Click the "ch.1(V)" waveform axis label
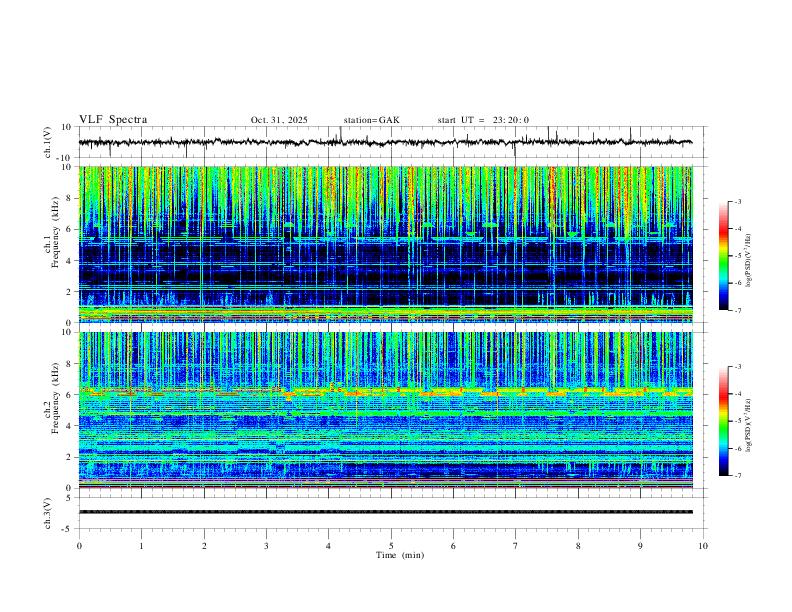Screen dimensions: 792x612 pyautogui.click(x=48, y=142)
